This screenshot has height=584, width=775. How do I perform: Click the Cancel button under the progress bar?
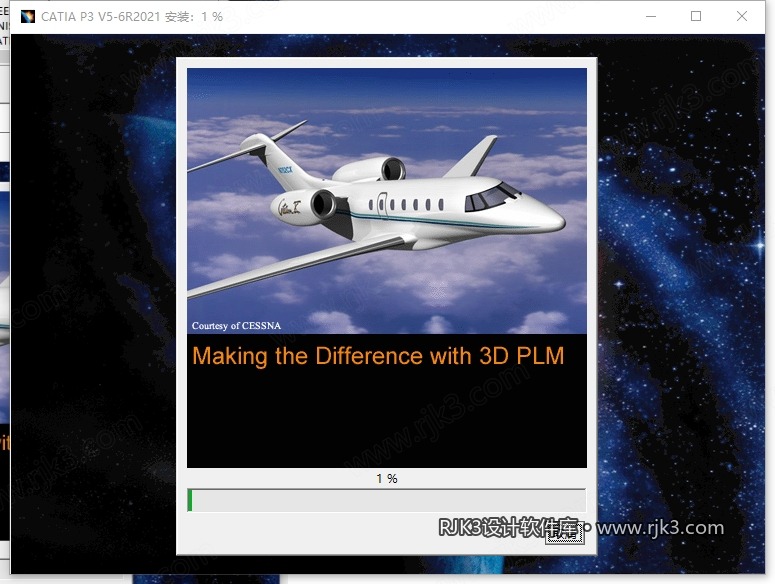tap(565, 532)
